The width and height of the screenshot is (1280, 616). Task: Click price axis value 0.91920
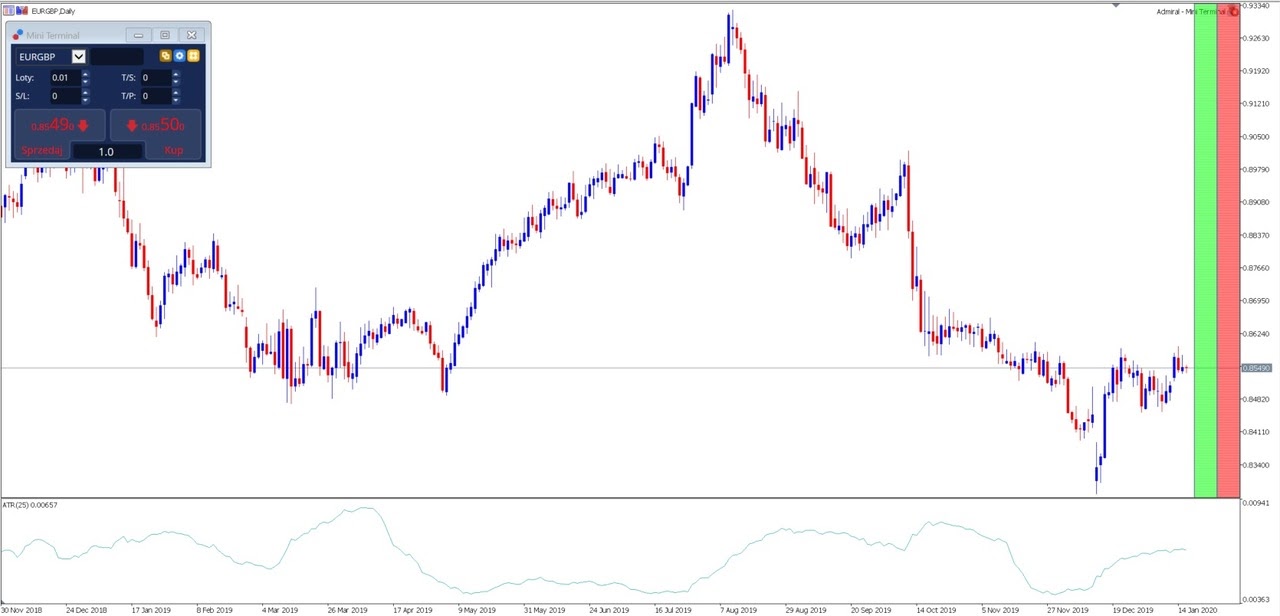coord(1257,71)
